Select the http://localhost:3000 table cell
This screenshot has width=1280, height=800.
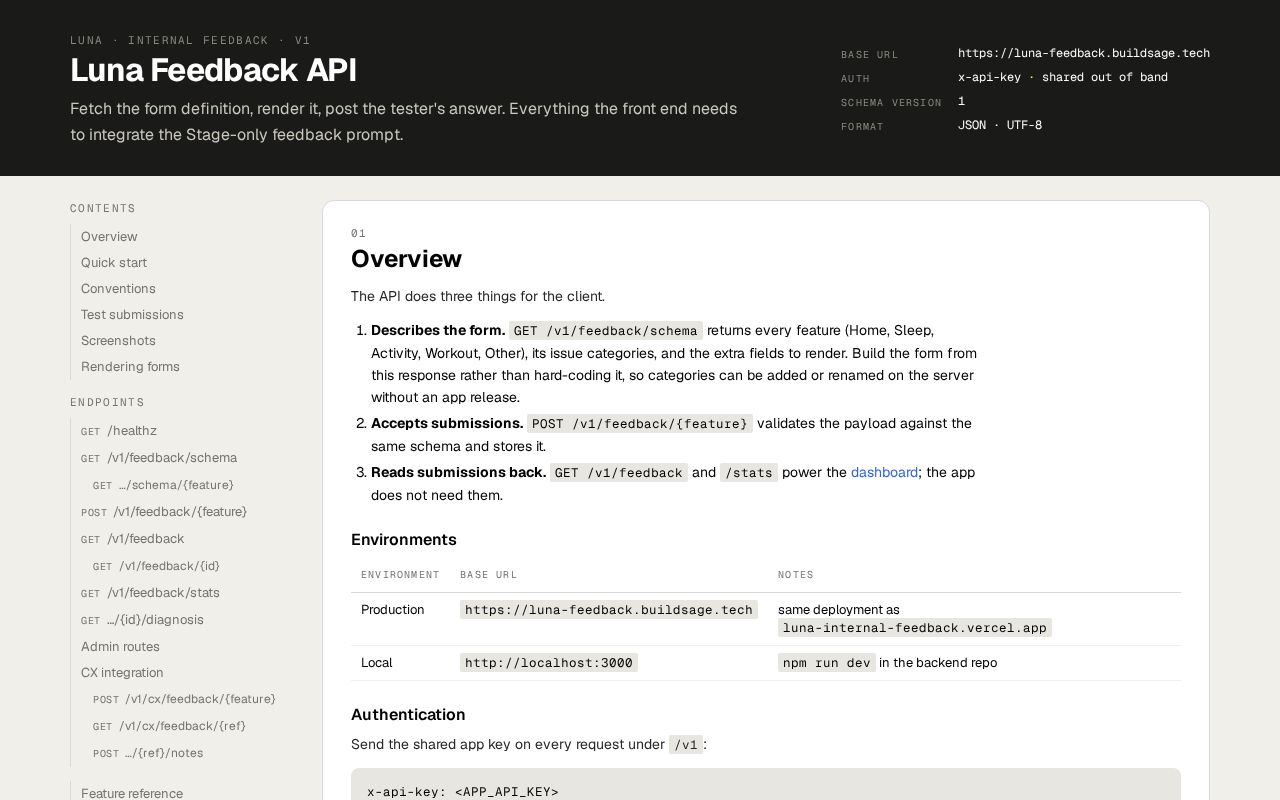pyautogui.click(x=549, y=663)
